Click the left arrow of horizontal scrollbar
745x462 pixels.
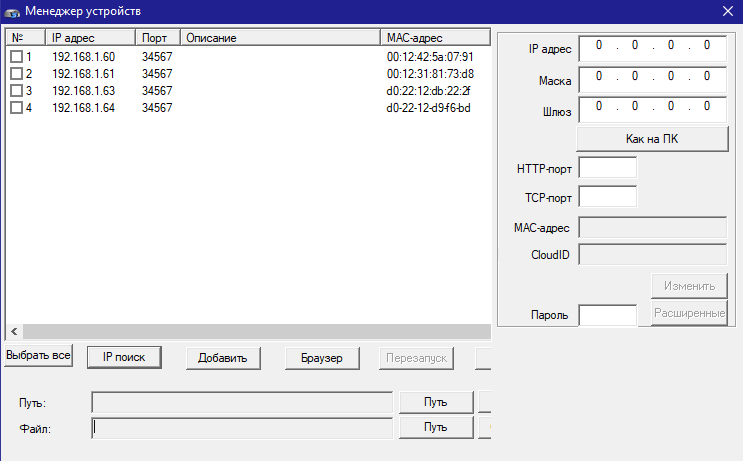[14, 331]
